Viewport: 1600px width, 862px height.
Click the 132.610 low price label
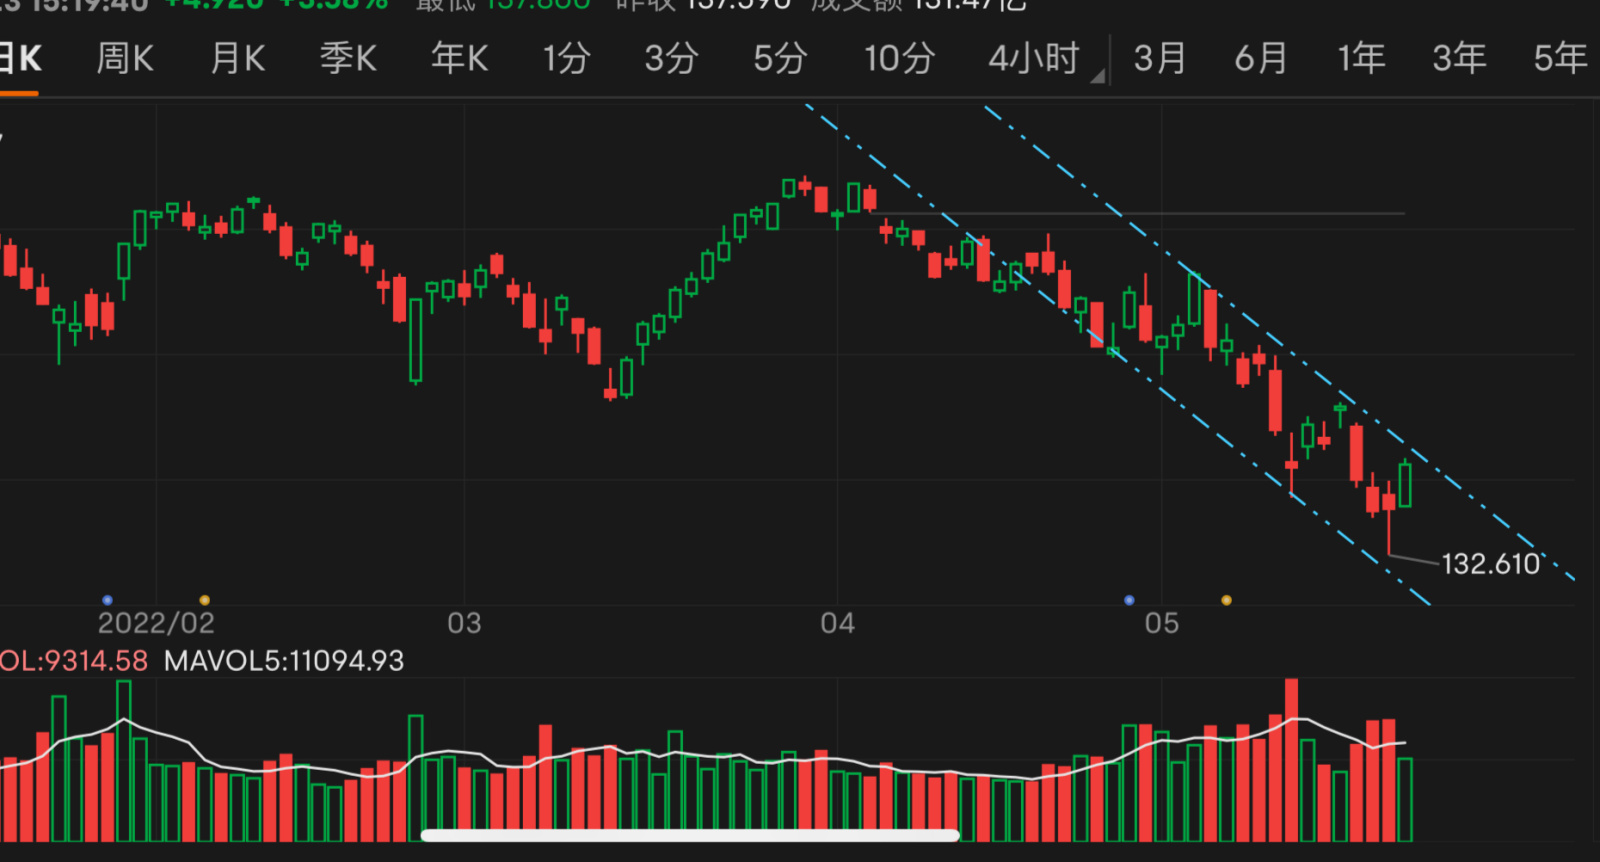coord(1490,564)
